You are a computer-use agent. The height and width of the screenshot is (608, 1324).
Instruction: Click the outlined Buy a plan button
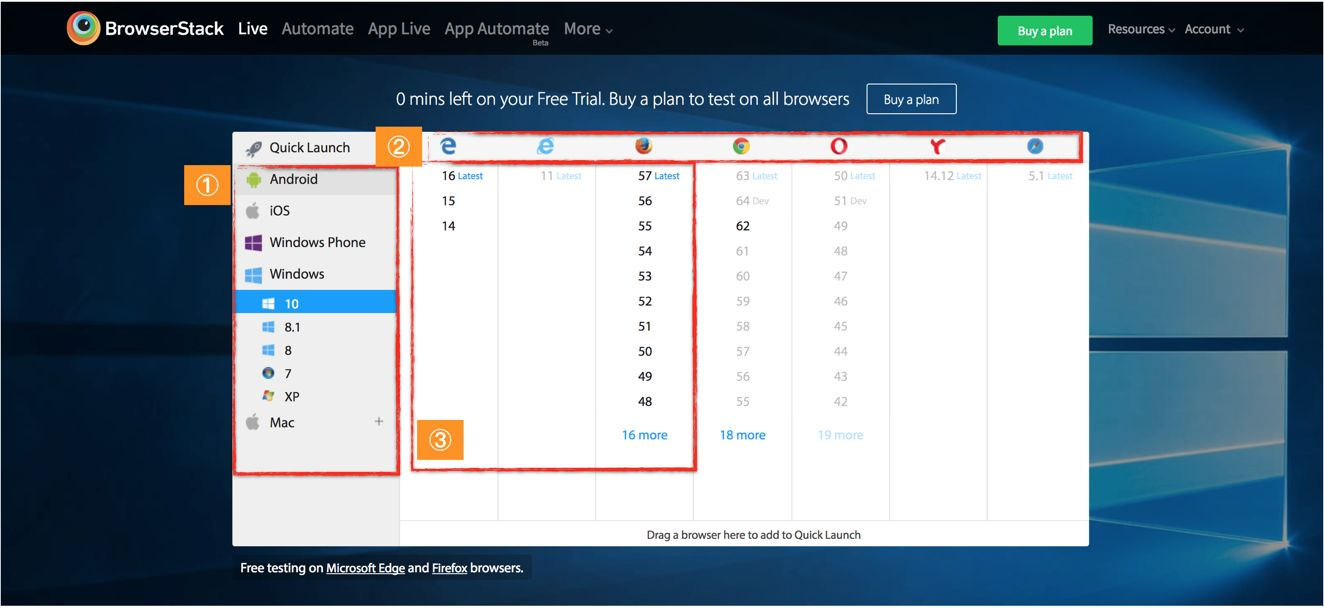coord(911,99)
